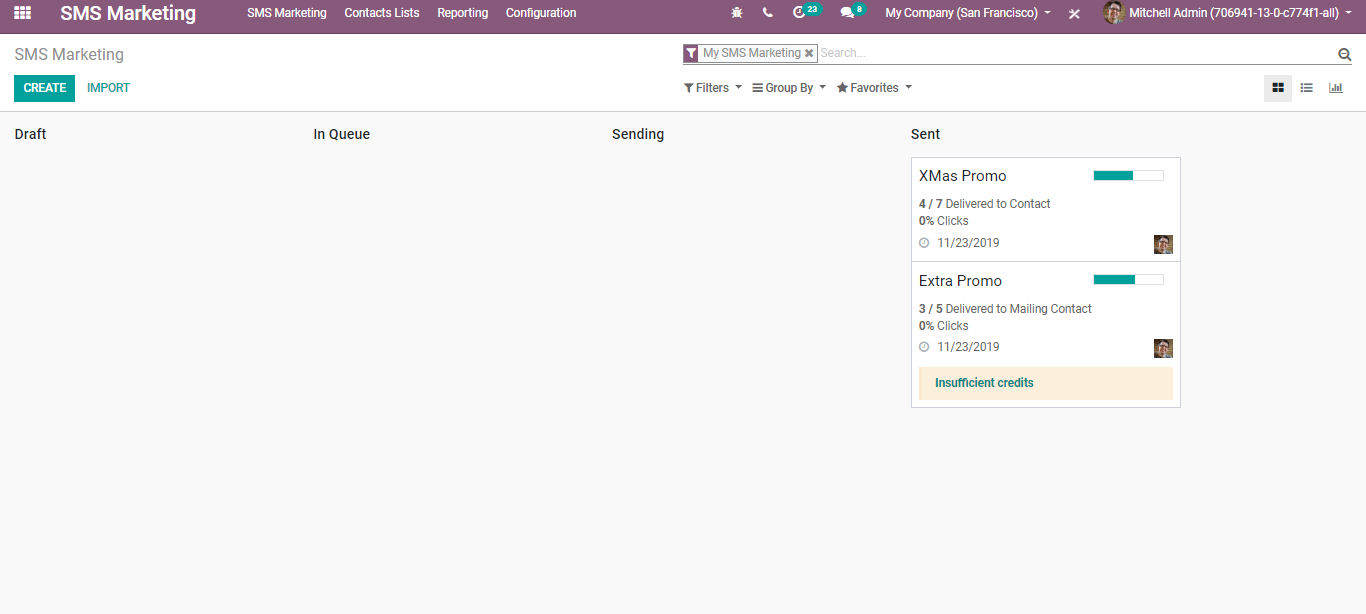The height and width of the screenshot is (614, 1366).
Task: Switch to List view
Action: coord(1306,88)
